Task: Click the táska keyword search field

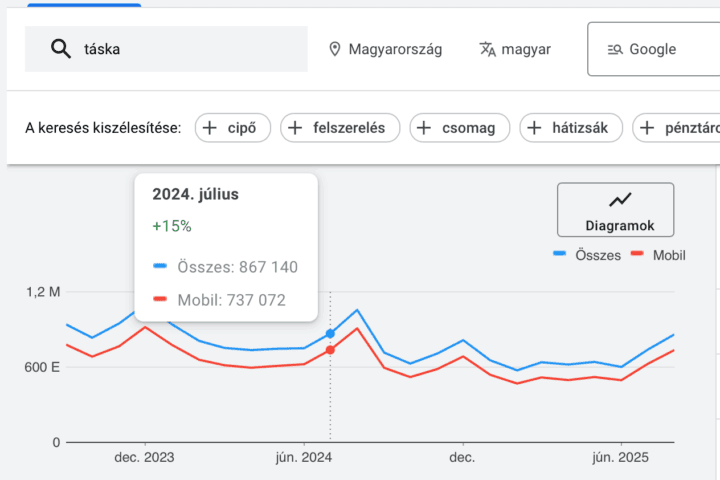Action: [180, 49]
